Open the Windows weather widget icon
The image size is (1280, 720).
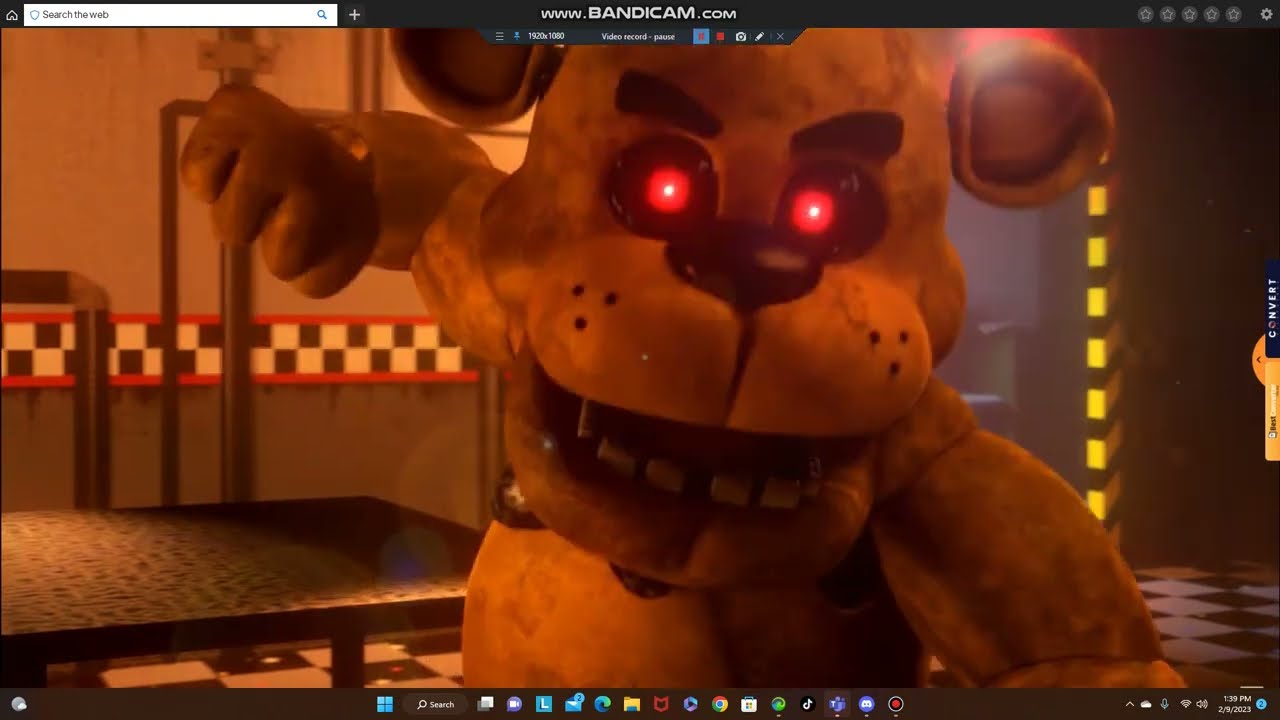[18, 704]
